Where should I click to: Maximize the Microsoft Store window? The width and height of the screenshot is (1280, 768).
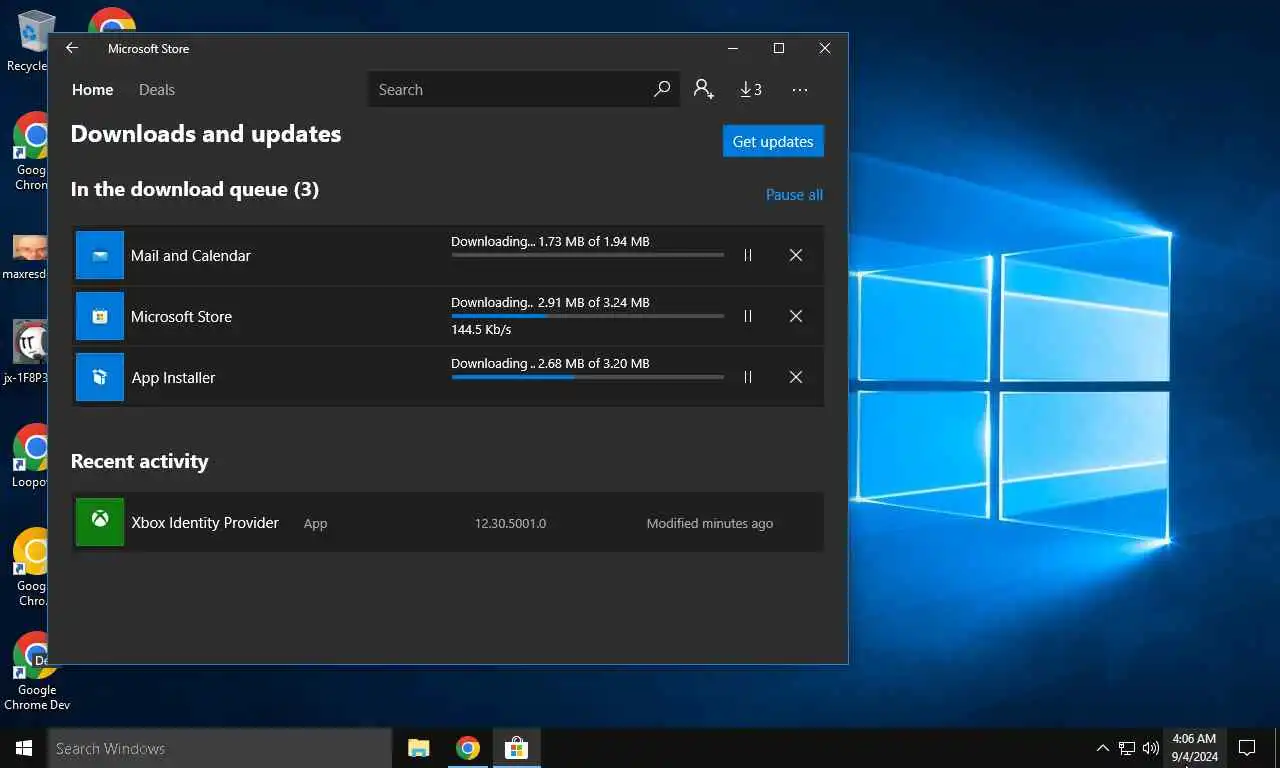click(x=779, y=48)
